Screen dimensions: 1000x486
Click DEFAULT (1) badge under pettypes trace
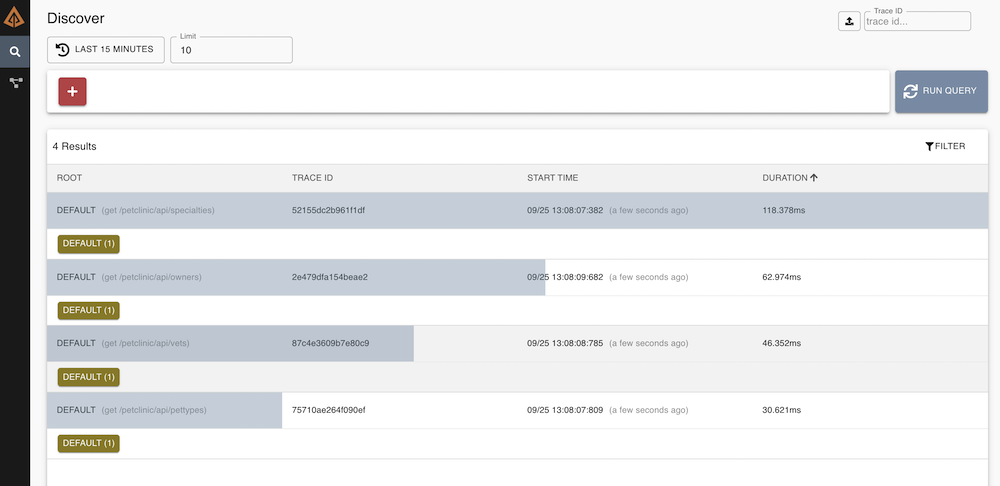89,443
